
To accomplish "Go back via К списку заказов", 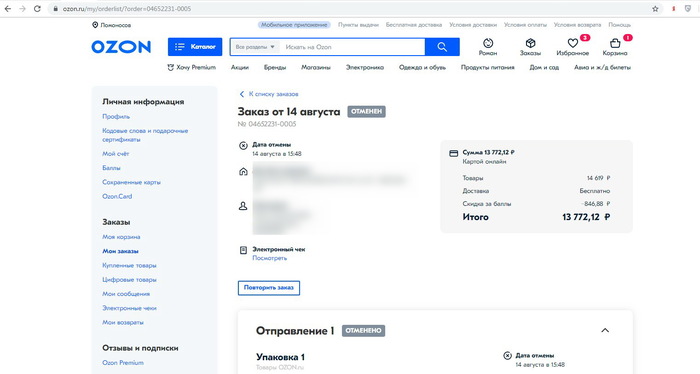I will 269,94.
